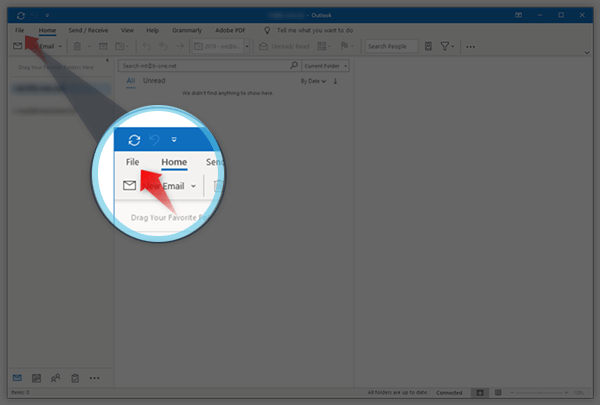Switch to Mail in navigation bar
The height and width of the screenshot is (405, 600).
point(17,378)
